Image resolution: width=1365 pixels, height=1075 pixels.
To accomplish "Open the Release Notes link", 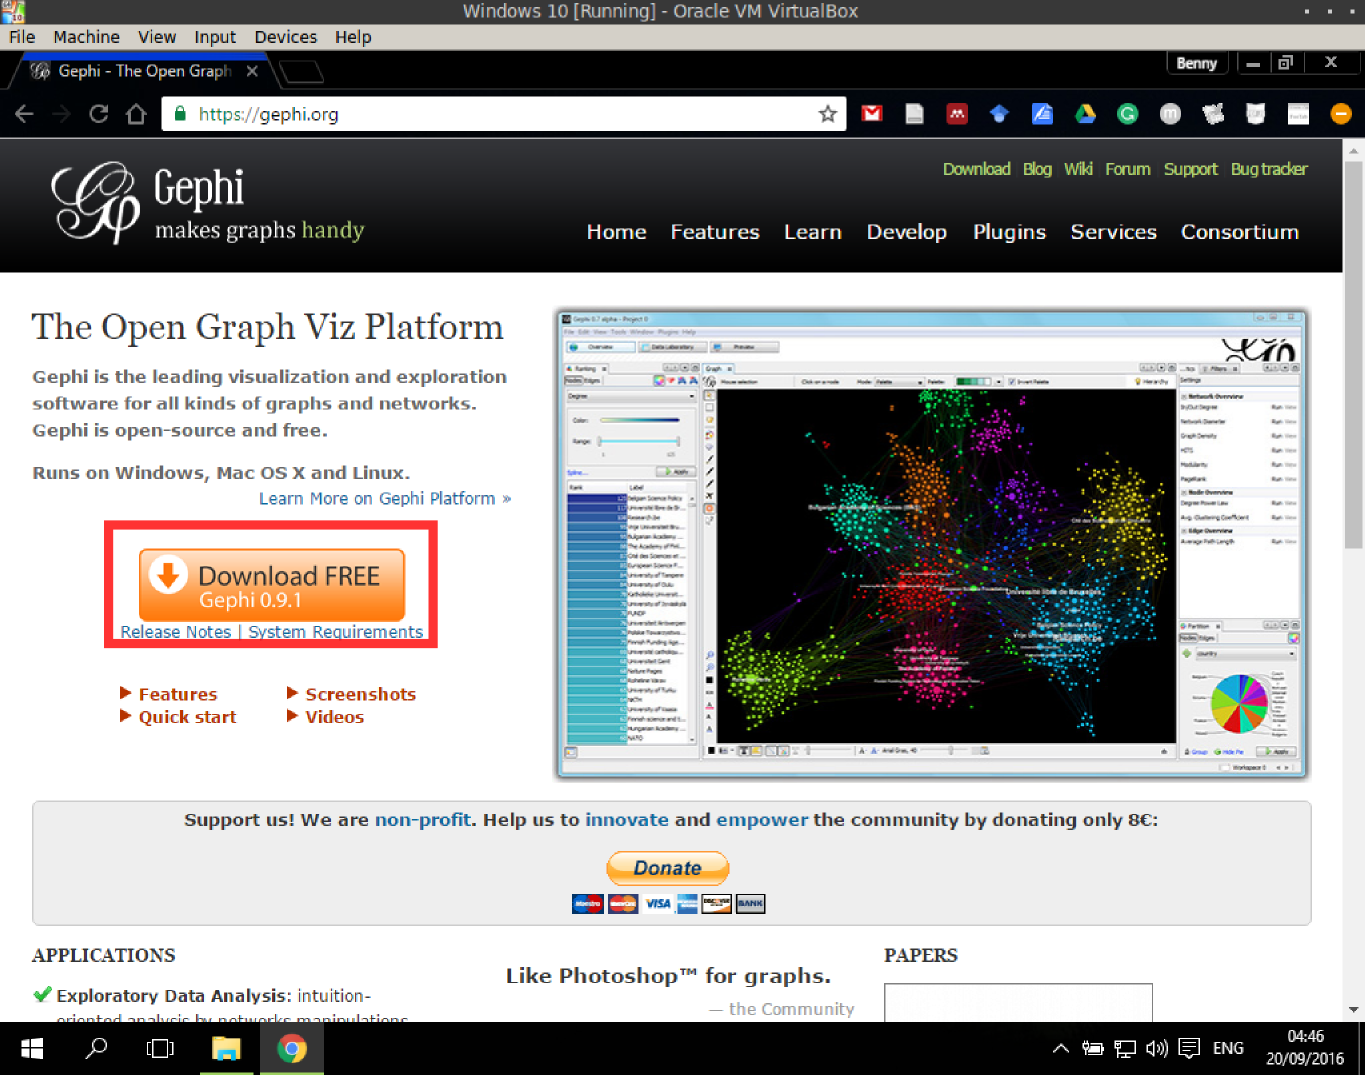I will point(175,632).
